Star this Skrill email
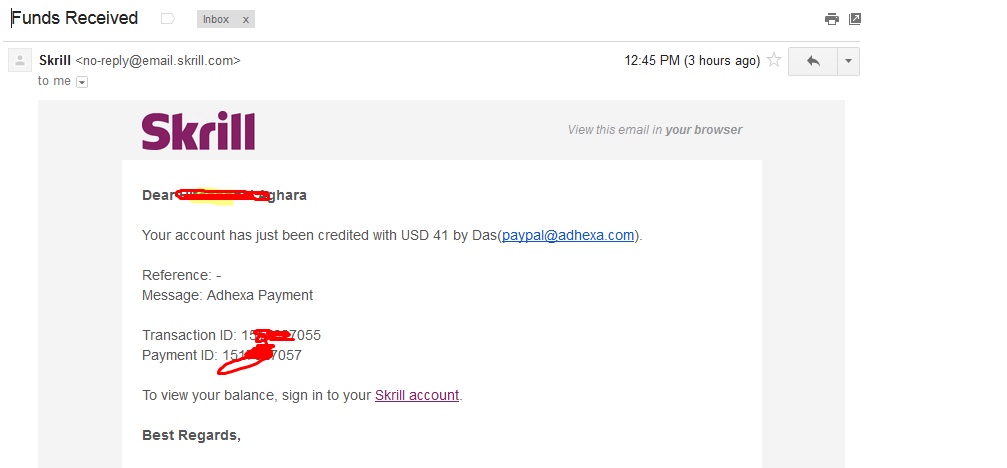 773,61
